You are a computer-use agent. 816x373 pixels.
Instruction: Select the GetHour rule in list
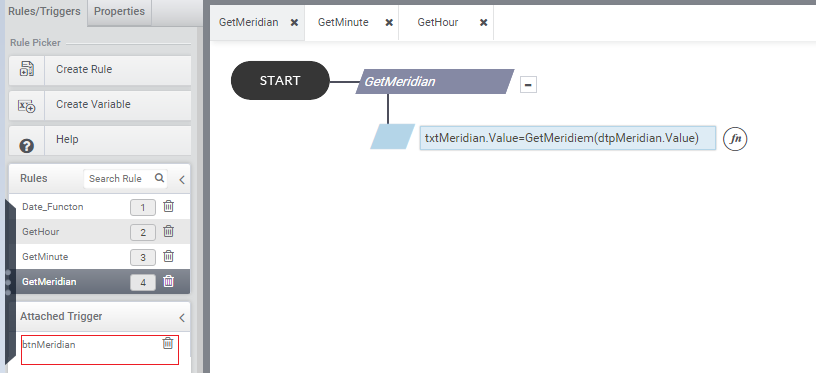(41, 231)
